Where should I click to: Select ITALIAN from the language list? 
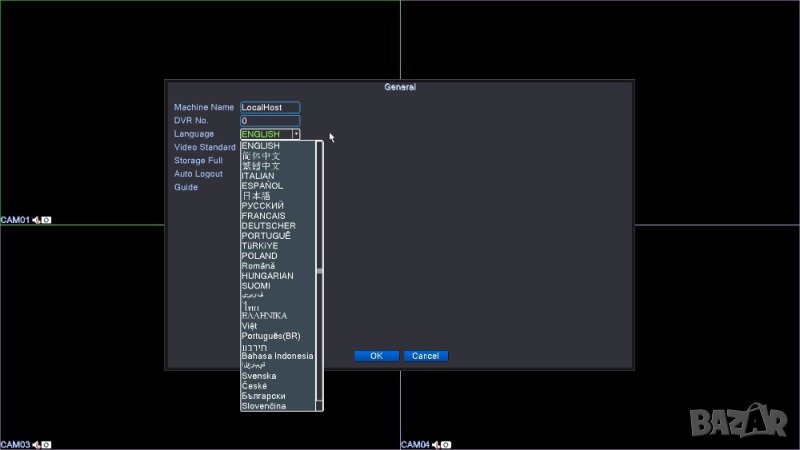258,176
